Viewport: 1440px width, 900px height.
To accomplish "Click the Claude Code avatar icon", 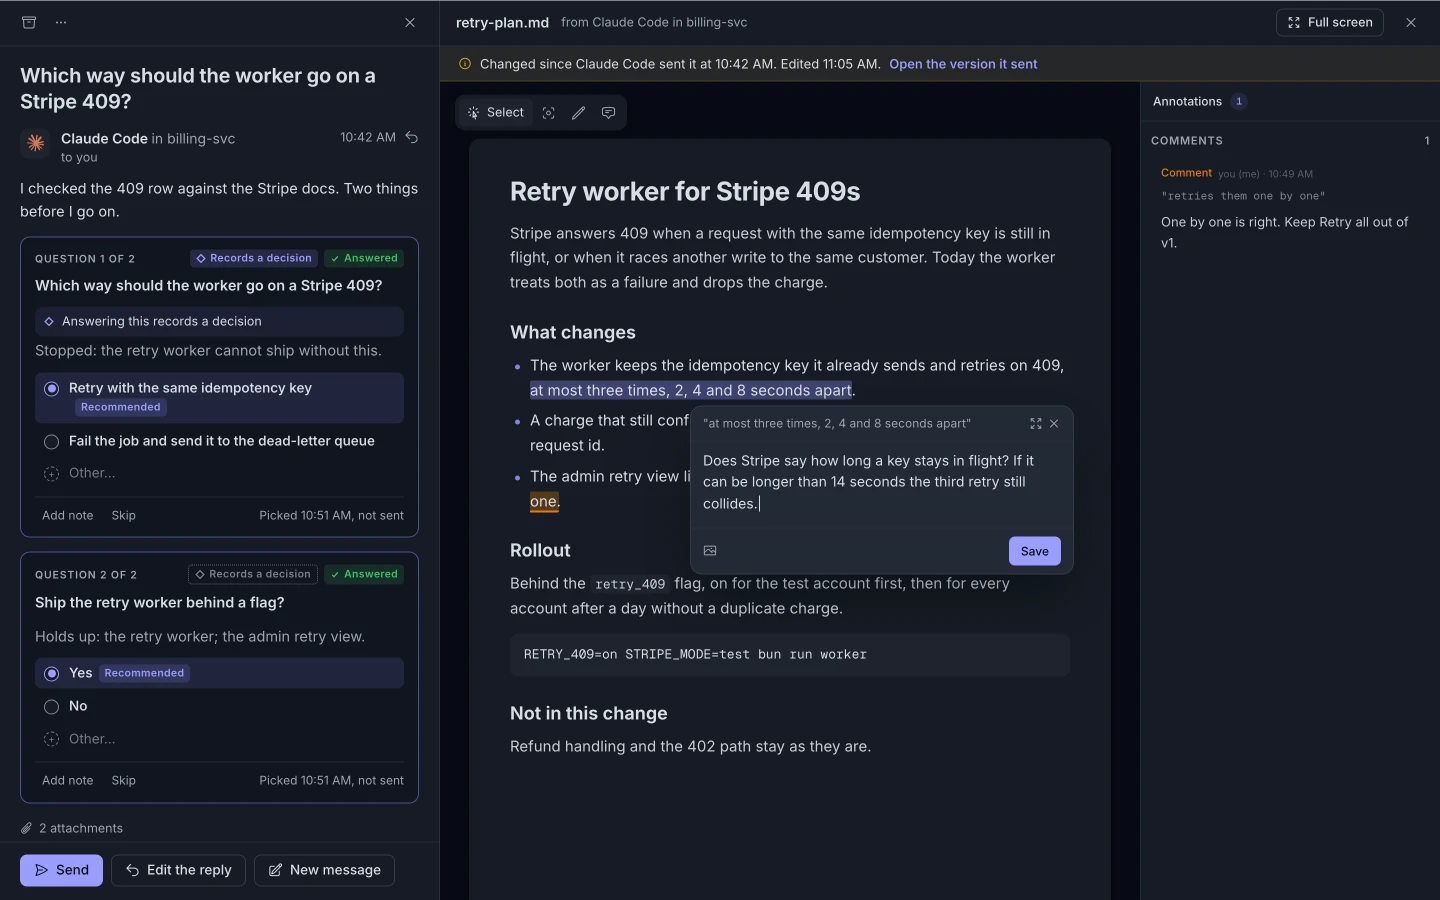I will tap(36, 144).
